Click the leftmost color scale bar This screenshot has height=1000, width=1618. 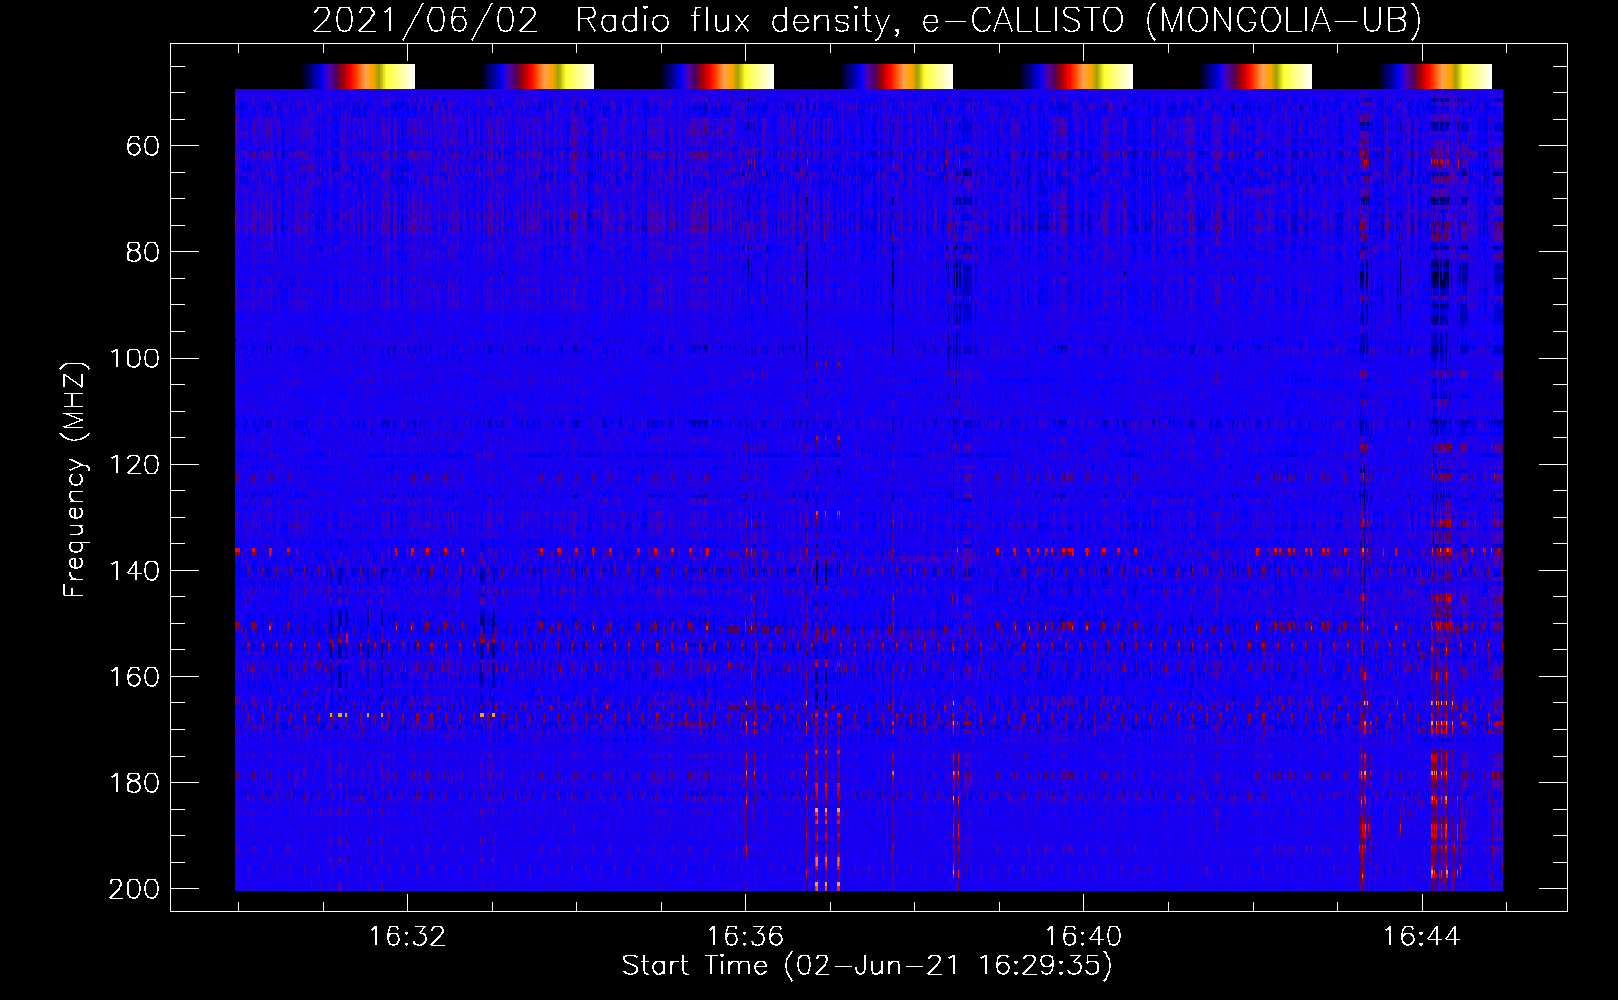point(358,77)
